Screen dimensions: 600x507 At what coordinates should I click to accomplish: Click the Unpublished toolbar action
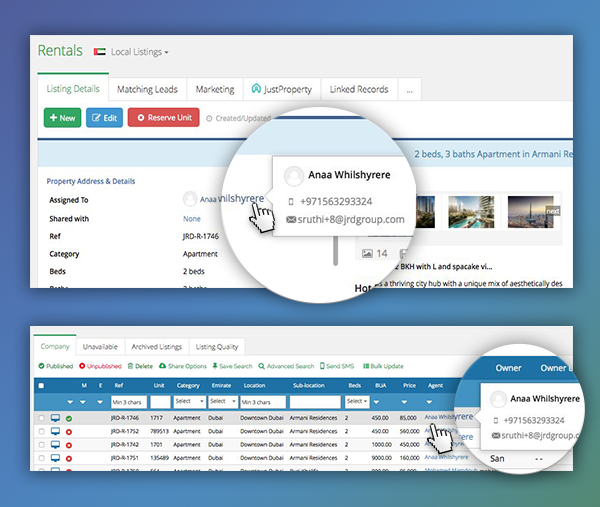pyautogui.click(x=100, y=366)
